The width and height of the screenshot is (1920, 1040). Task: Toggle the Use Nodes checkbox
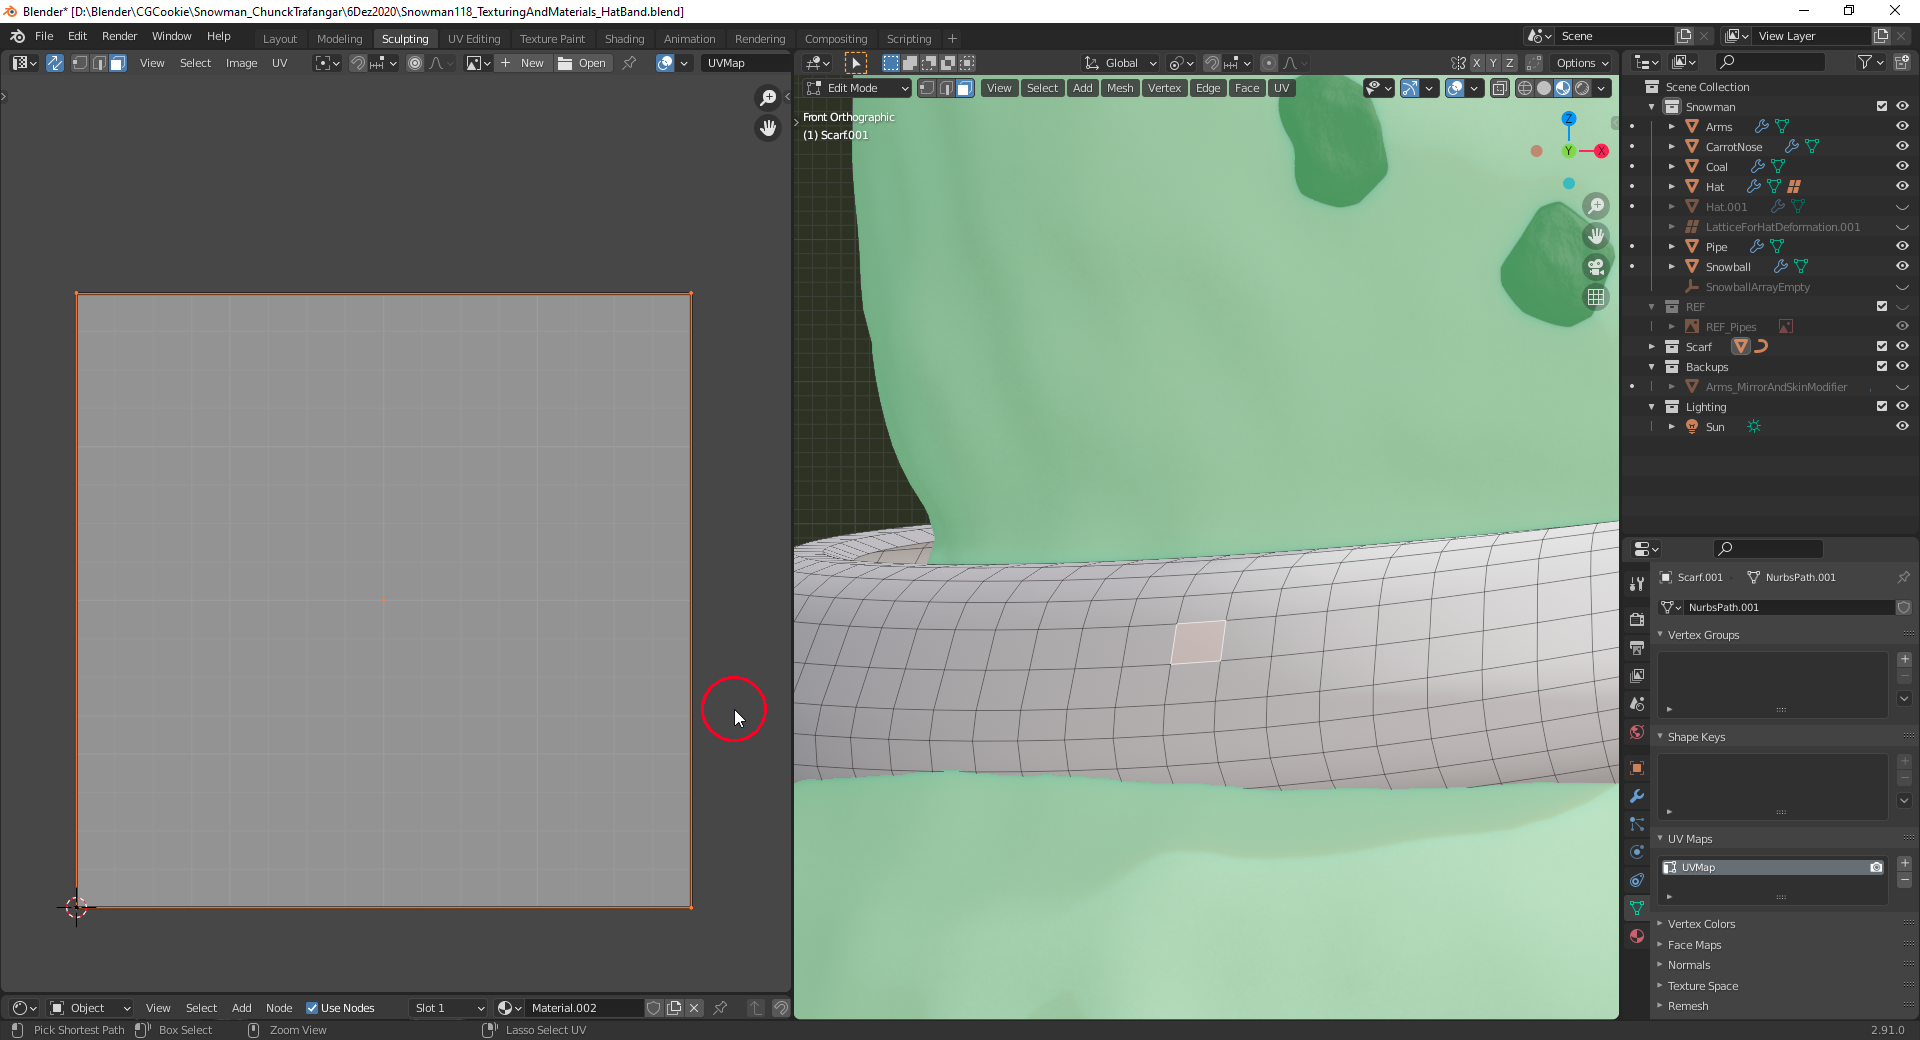point(313,1008)
